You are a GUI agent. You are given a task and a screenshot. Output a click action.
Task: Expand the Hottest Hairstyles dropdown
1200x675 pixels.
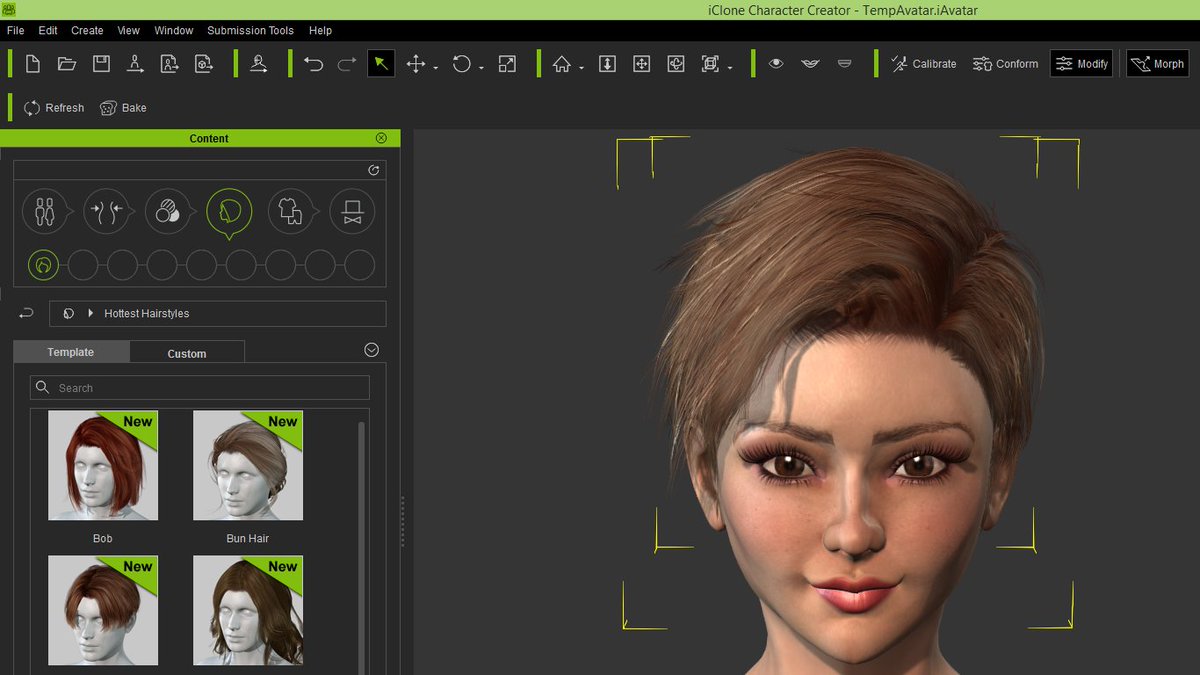[91, 313]
